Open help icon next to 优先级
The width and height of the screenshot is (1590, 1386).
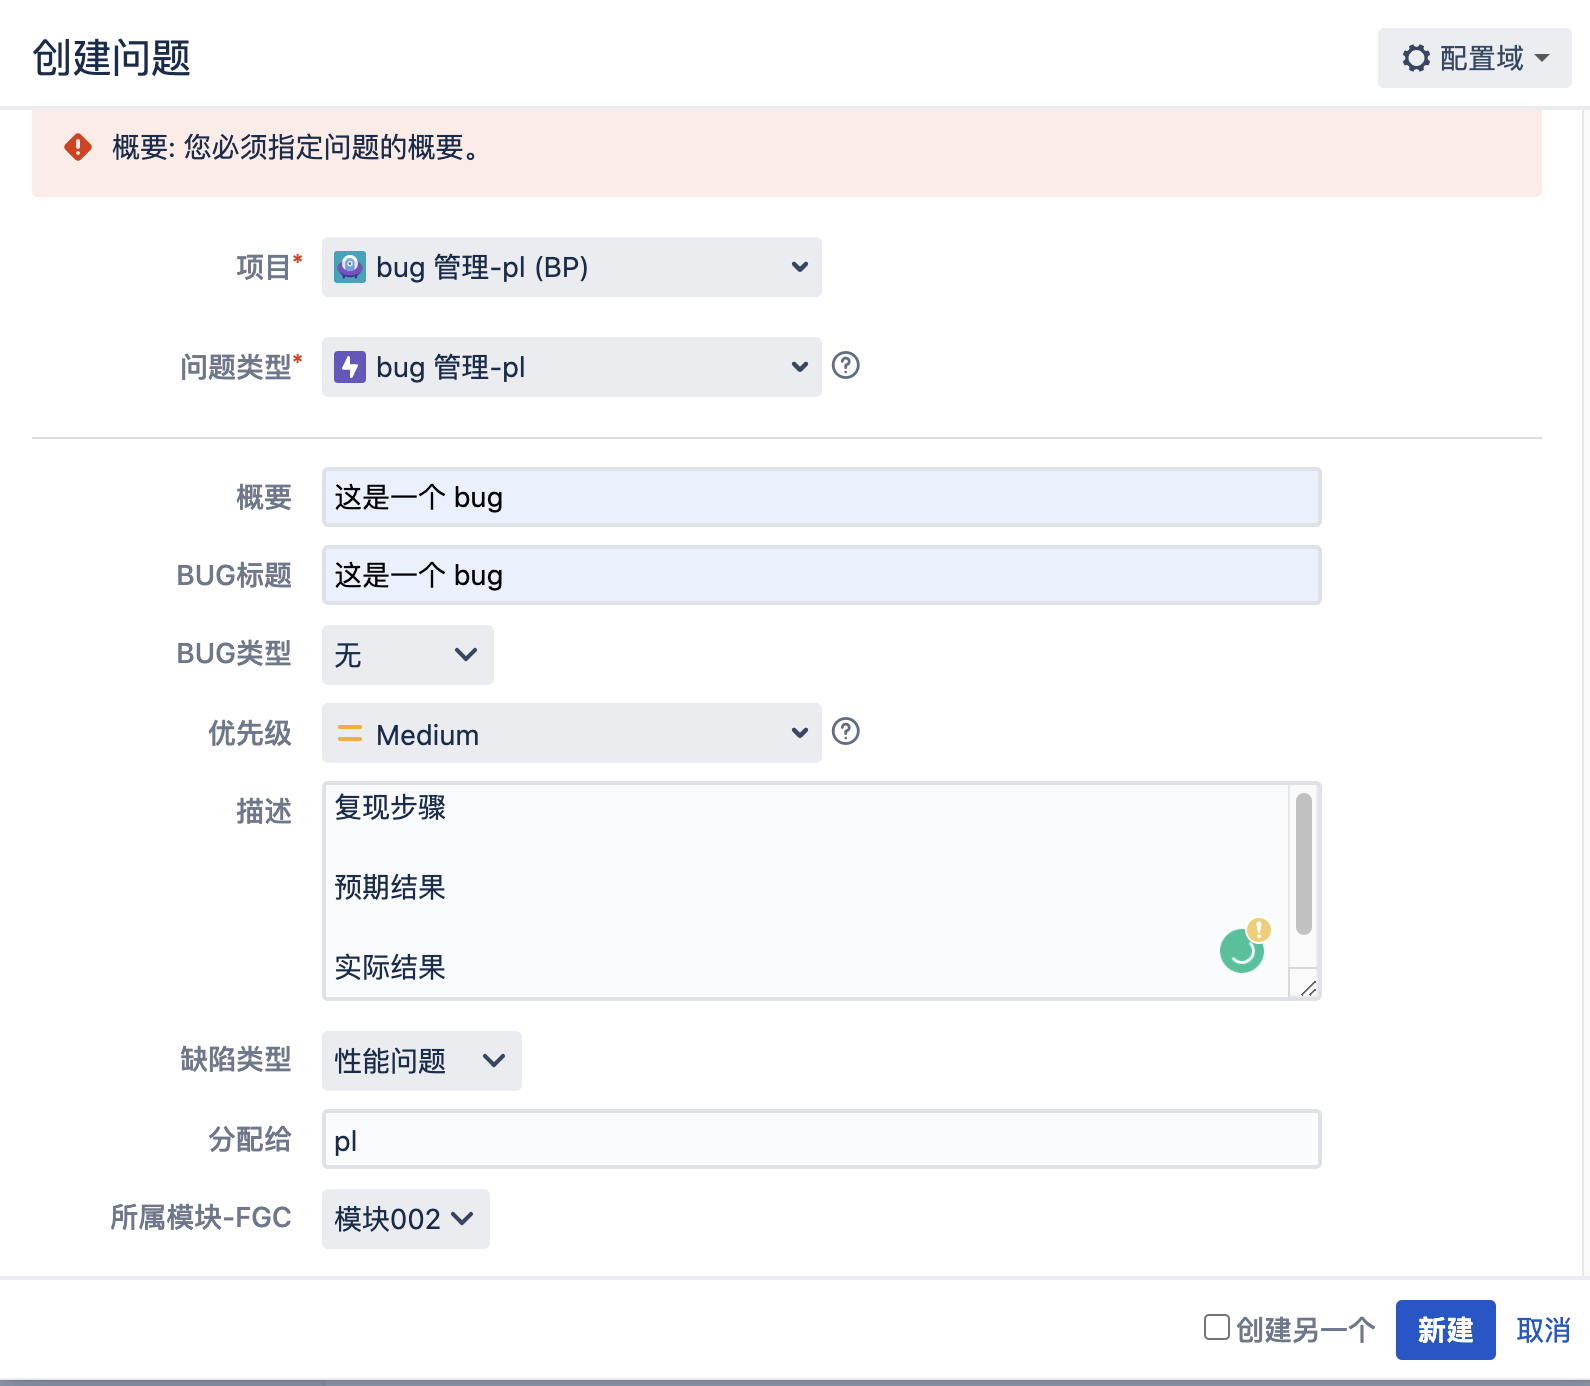pos(845,732)
